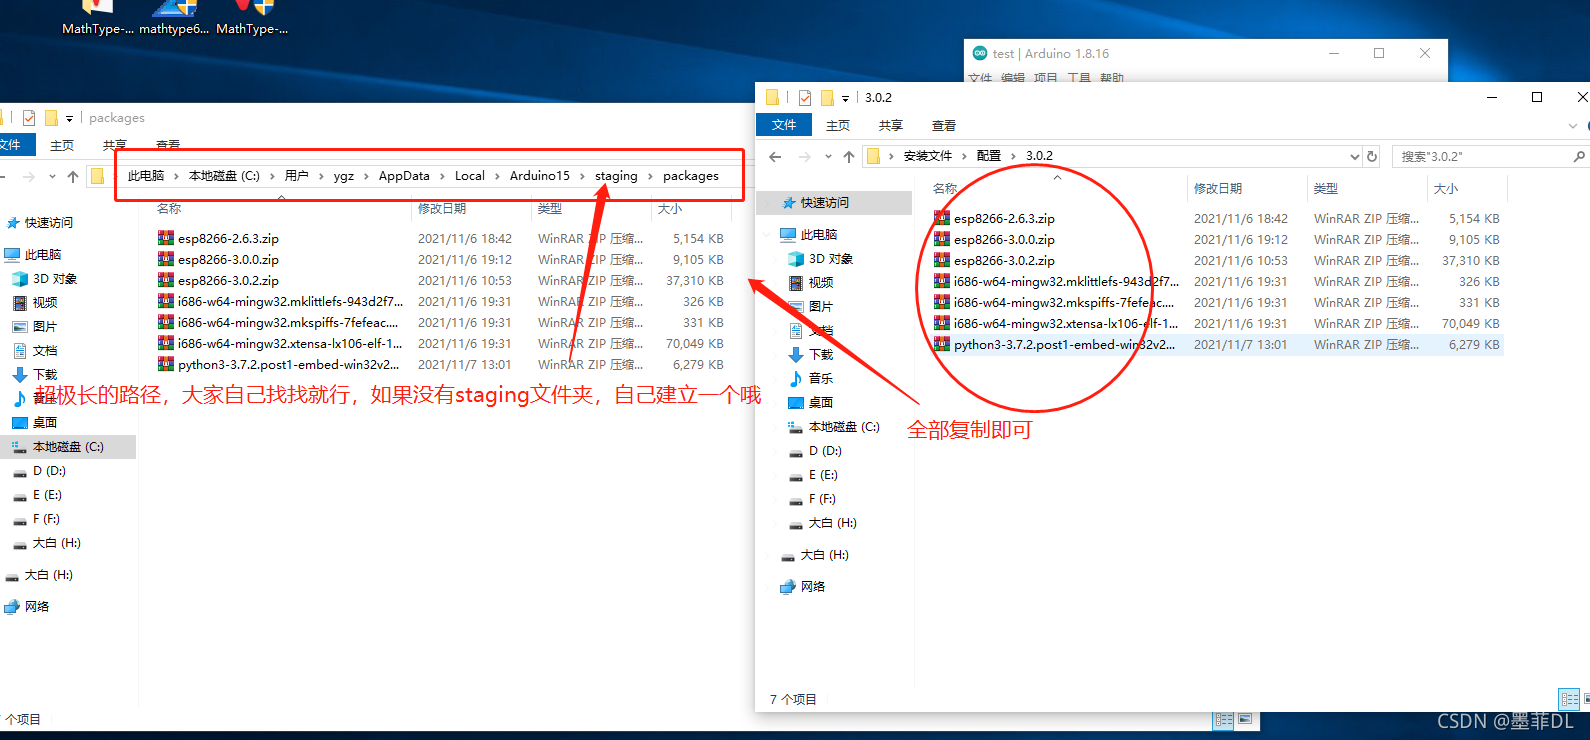Open drive D (D:) in the 3.0.2 navigation pane
The image size is (1590, 740).
[x=826, y=451]
